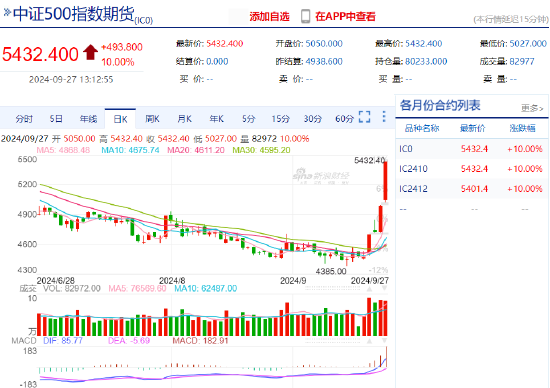Screen dimensions: 550x388
Task: Click the MA5: 4868.48 indicator label
Action: (x=63, y=150)
